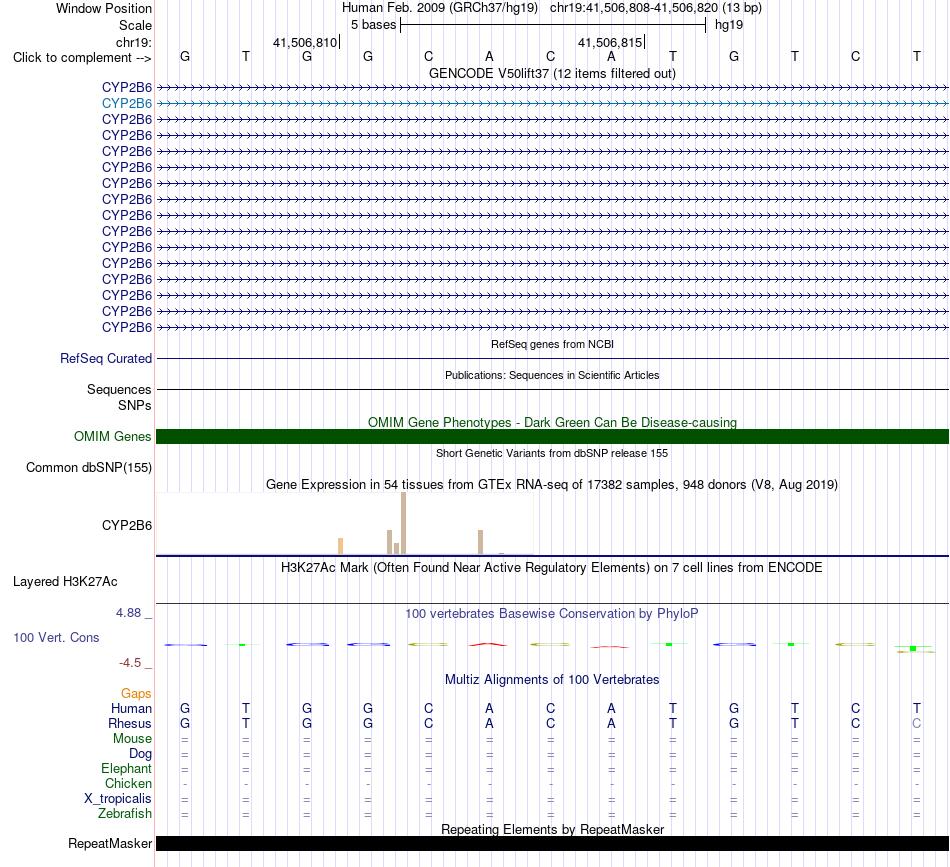Click the Scale label
Image resolution: width=950 pixels, height=867 pixels.
(135, 25)
